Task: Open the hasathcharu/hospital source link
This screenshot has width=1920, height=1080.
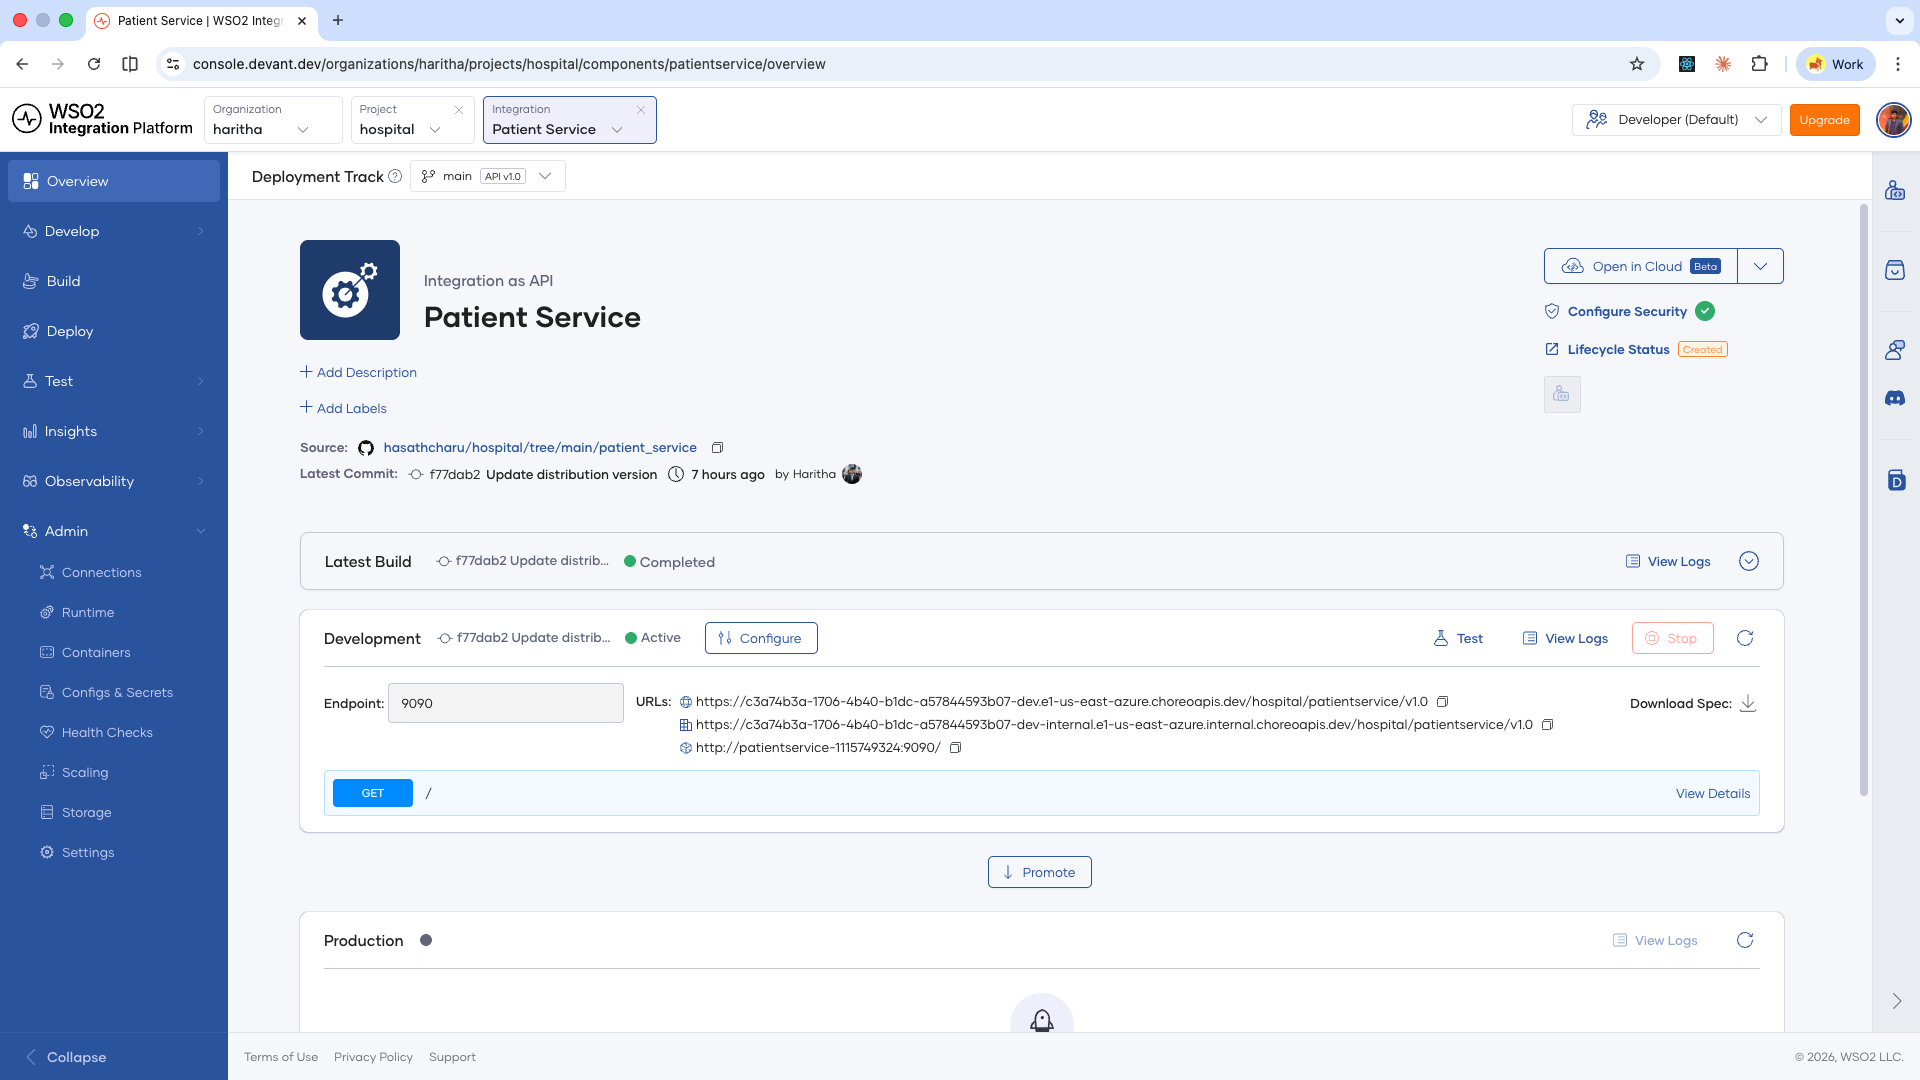Action: [x=540, y=448]
